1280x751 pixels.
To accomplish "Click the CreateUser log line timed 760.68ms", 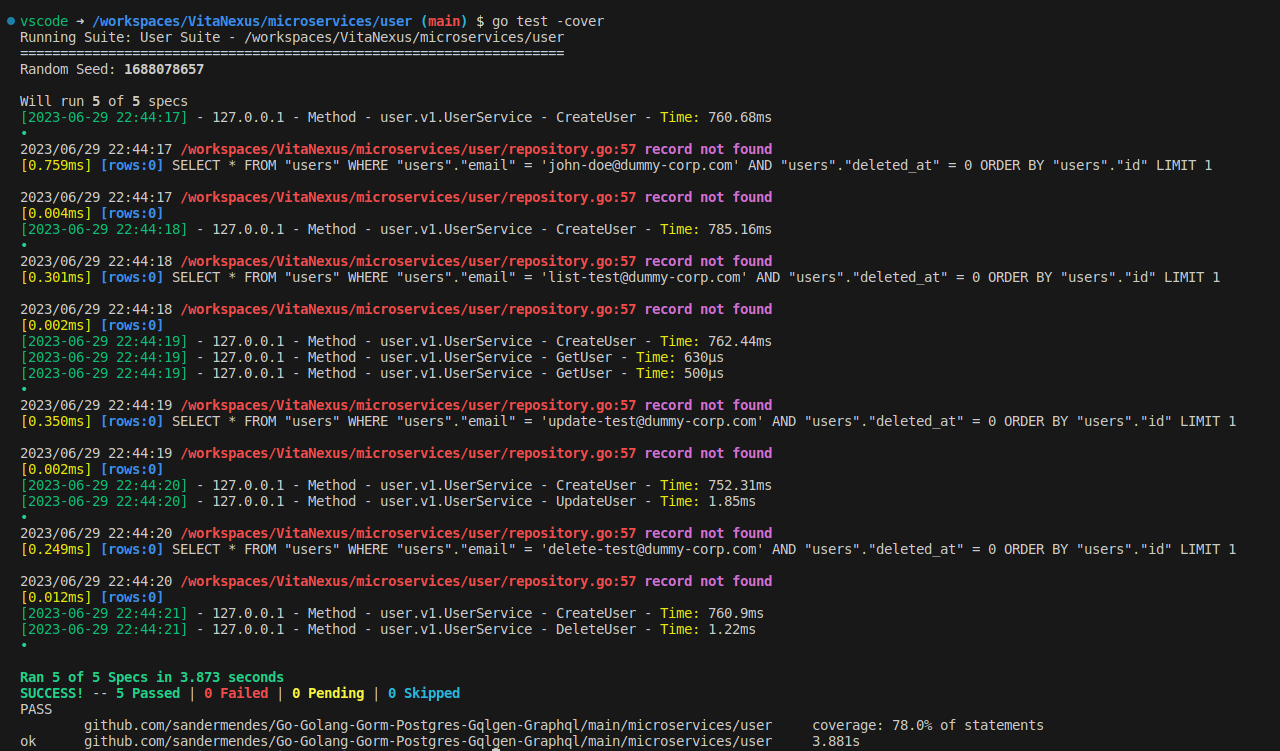I will pos(396,117).
